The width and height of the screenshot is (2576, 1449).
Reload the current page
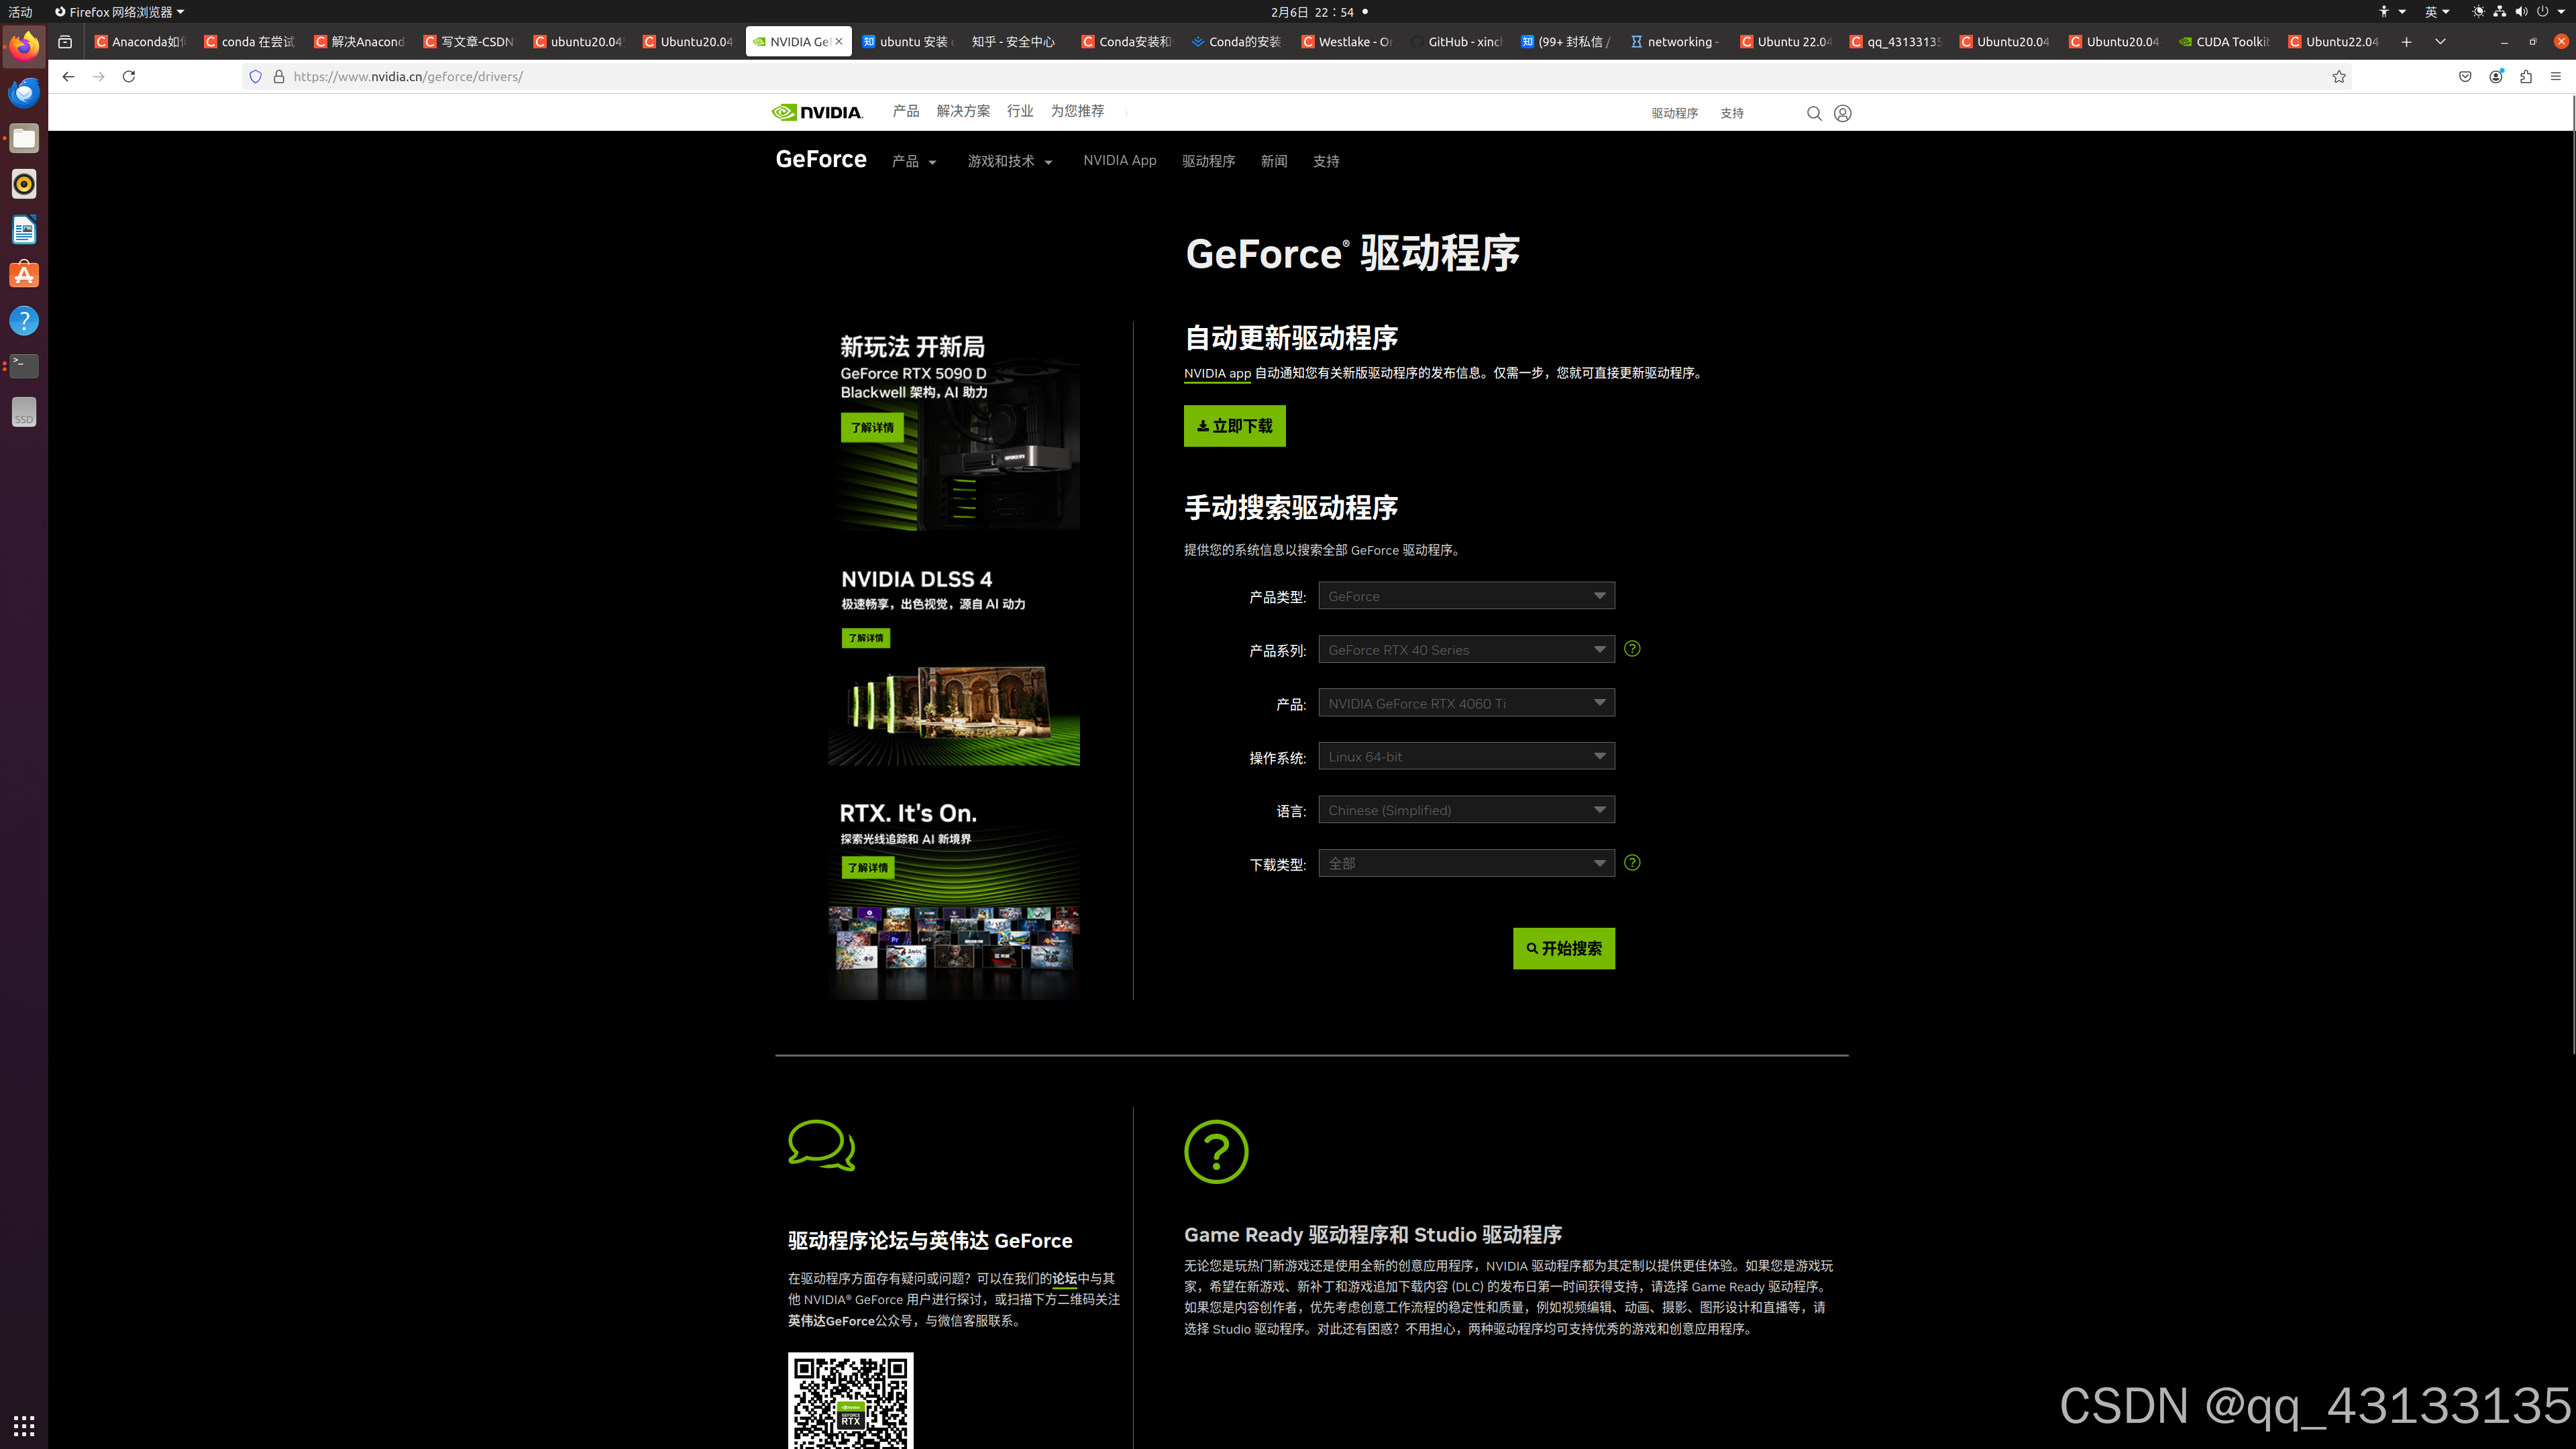tap(129, 76)
